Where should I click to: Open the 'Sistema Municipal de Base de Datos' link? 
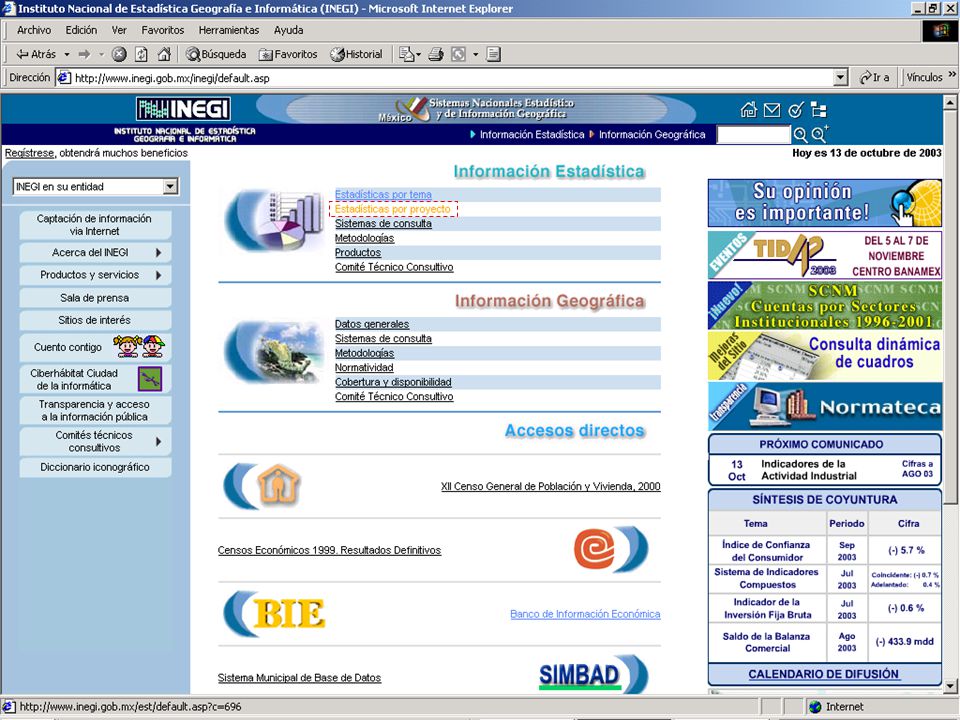[x=299, y=678]
